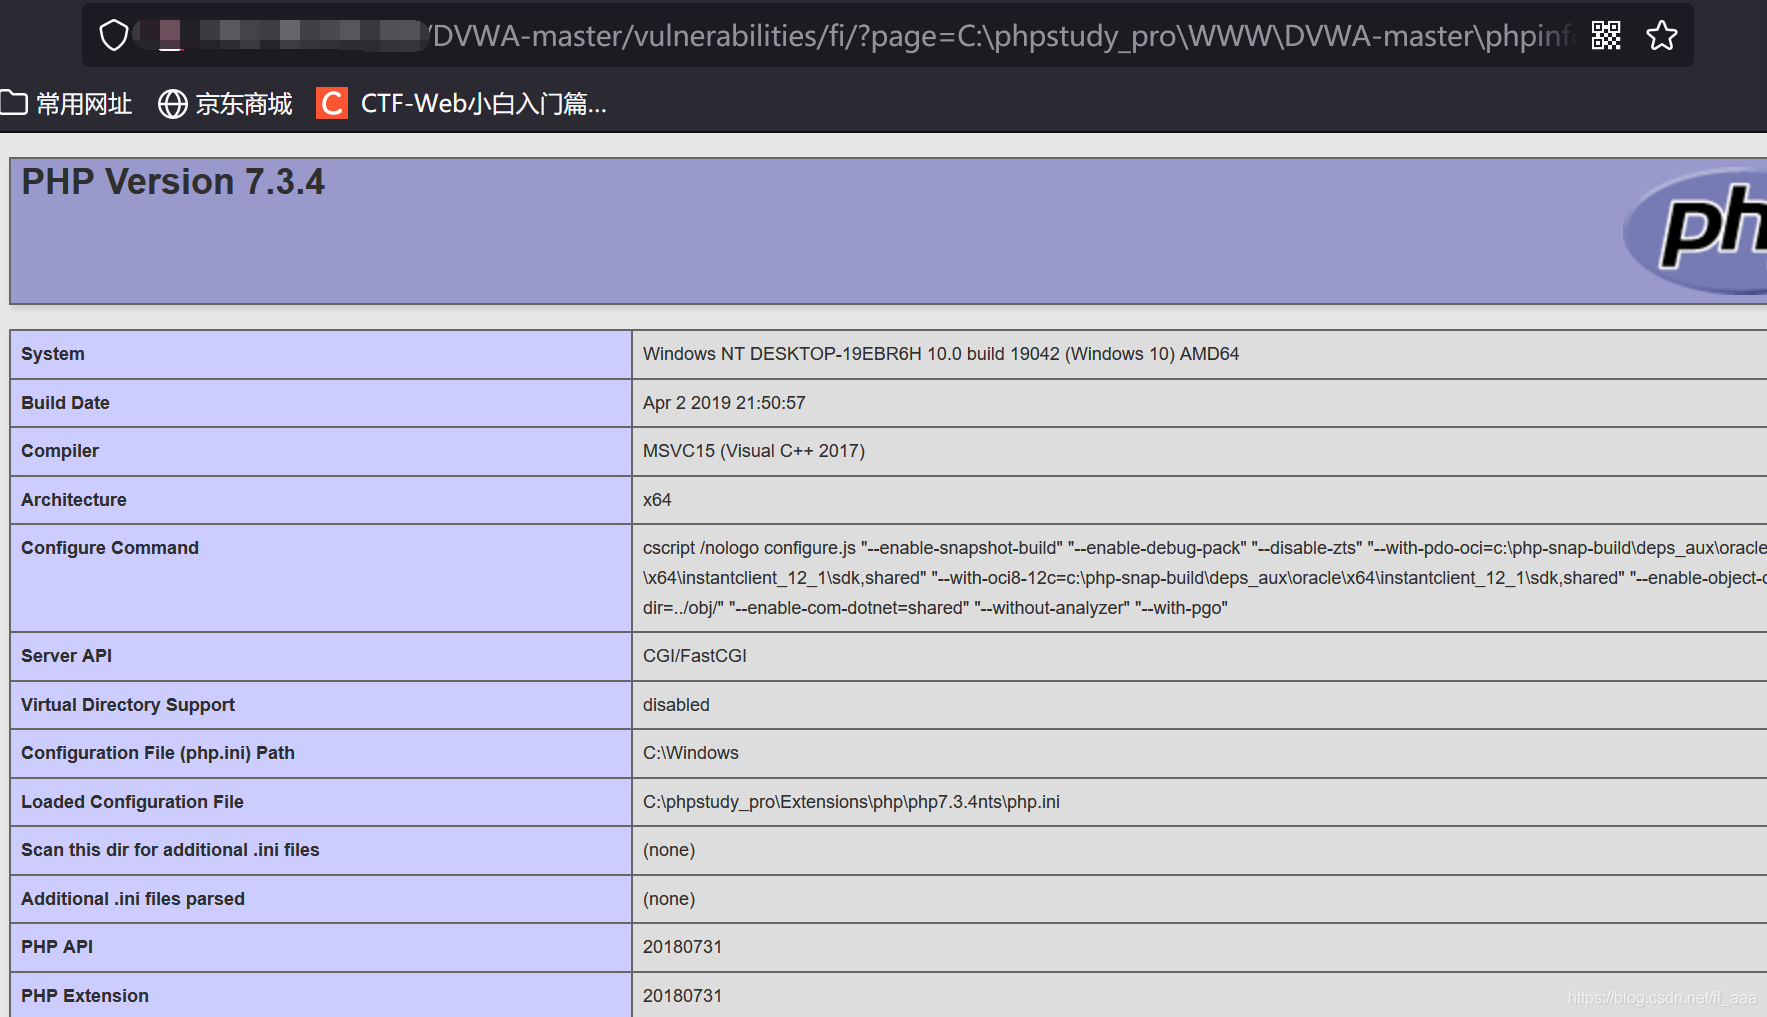The height and width of the screenshot is (1017, 1767).
Task: Click the PHP Extension label
Action: pyautogui.click(x=85, y=996)
